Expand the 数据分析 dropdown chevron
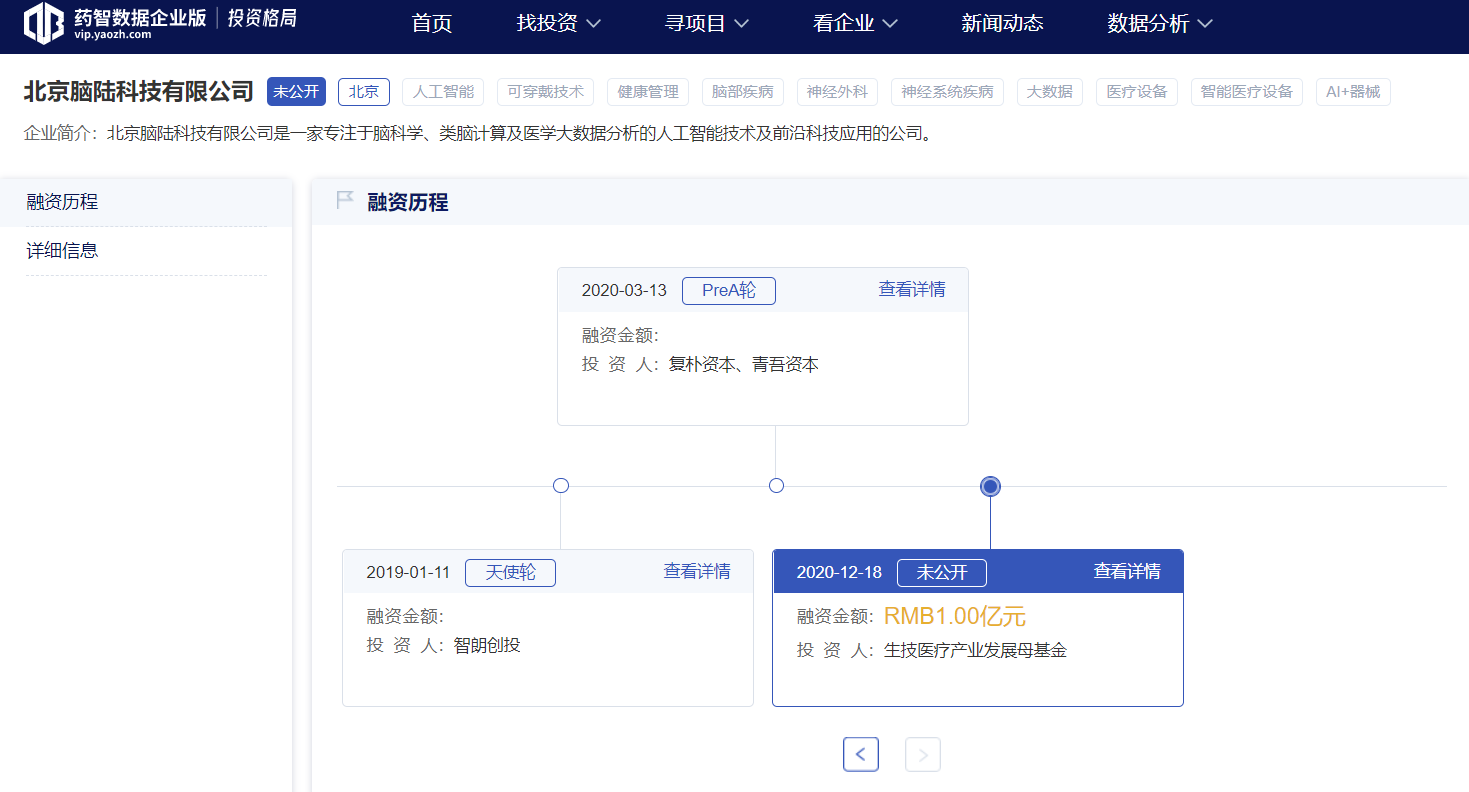 click(1205, 24)
